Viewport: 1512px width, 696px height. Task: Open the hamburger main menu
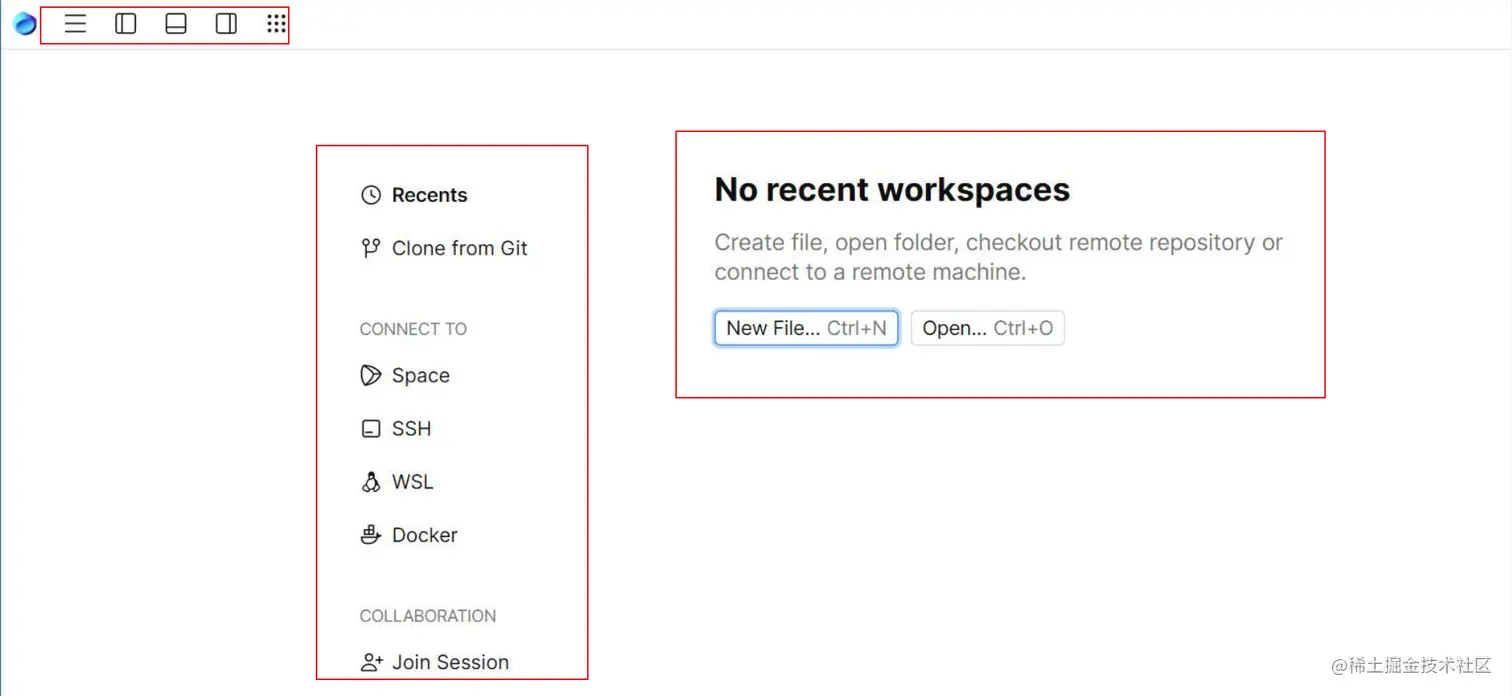click(x=75, y=24)
